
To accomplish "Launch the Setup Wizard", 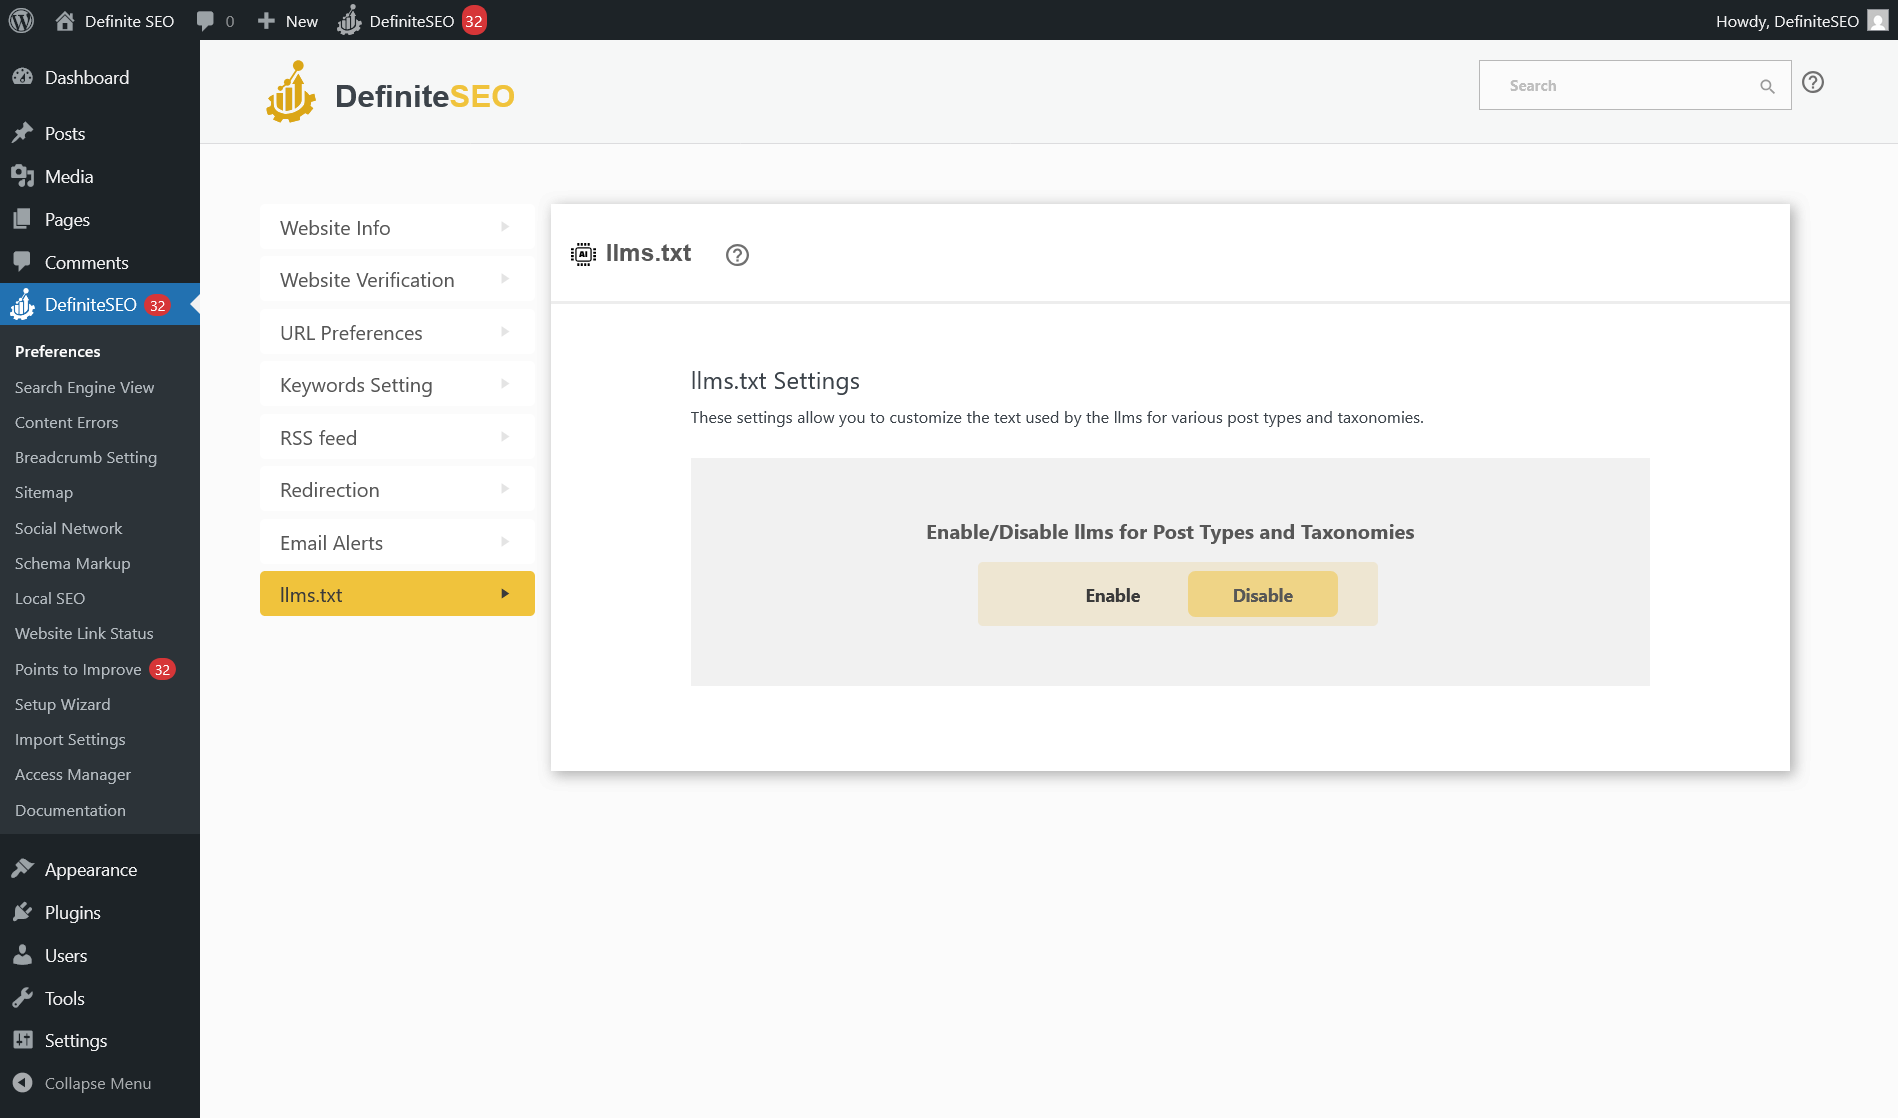I will tap(63, 704).
